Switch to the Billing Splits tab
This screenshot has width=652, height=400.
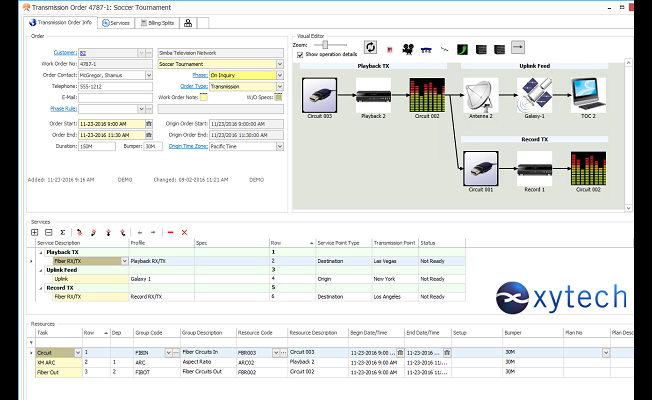coord(158,21)
